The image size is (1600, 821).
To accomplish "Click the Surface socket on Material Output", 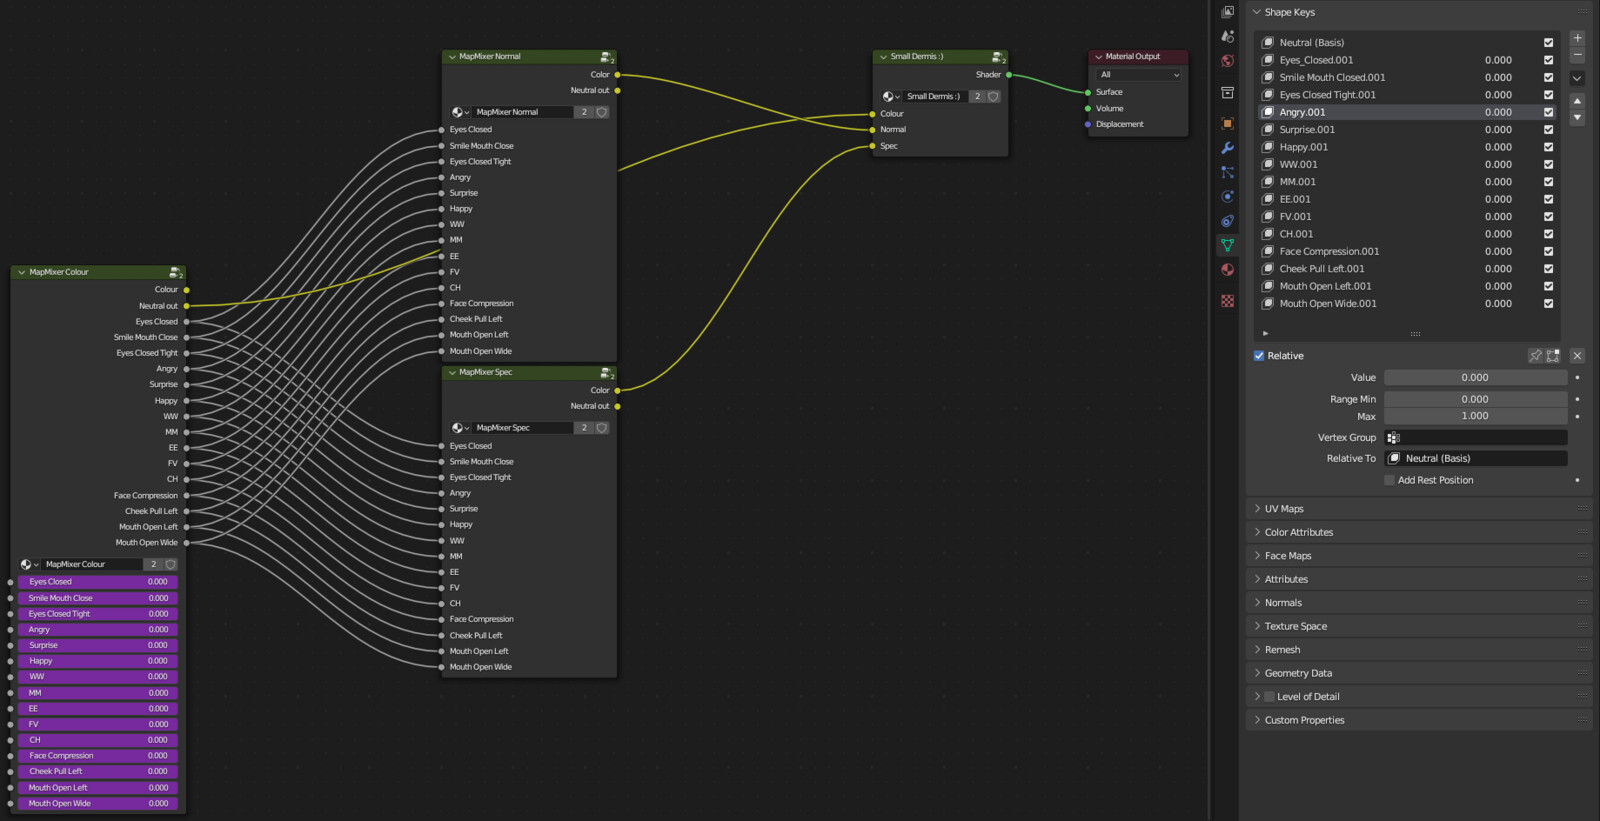I will tap(1088, 92).
